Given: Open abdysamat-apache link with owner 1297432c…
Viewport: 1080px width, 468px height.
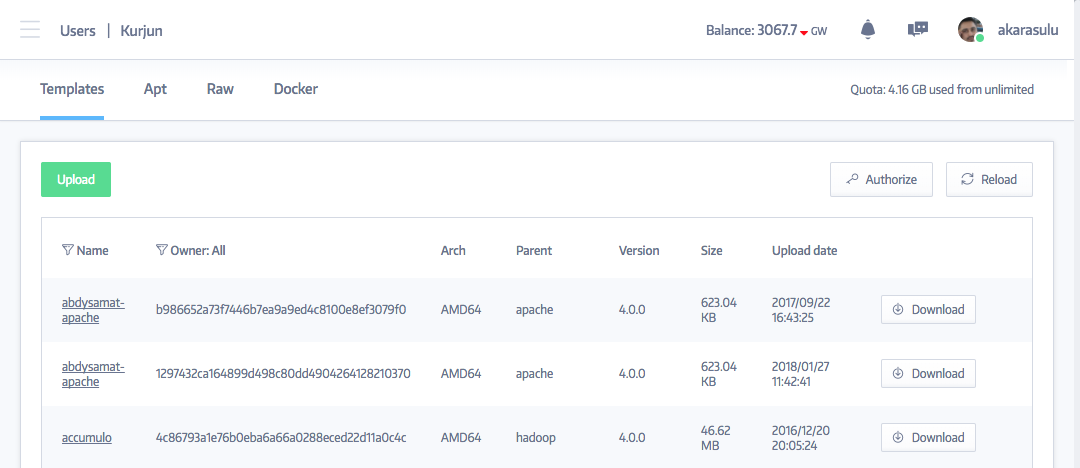Looking at the screenshot, I should 93,374.
